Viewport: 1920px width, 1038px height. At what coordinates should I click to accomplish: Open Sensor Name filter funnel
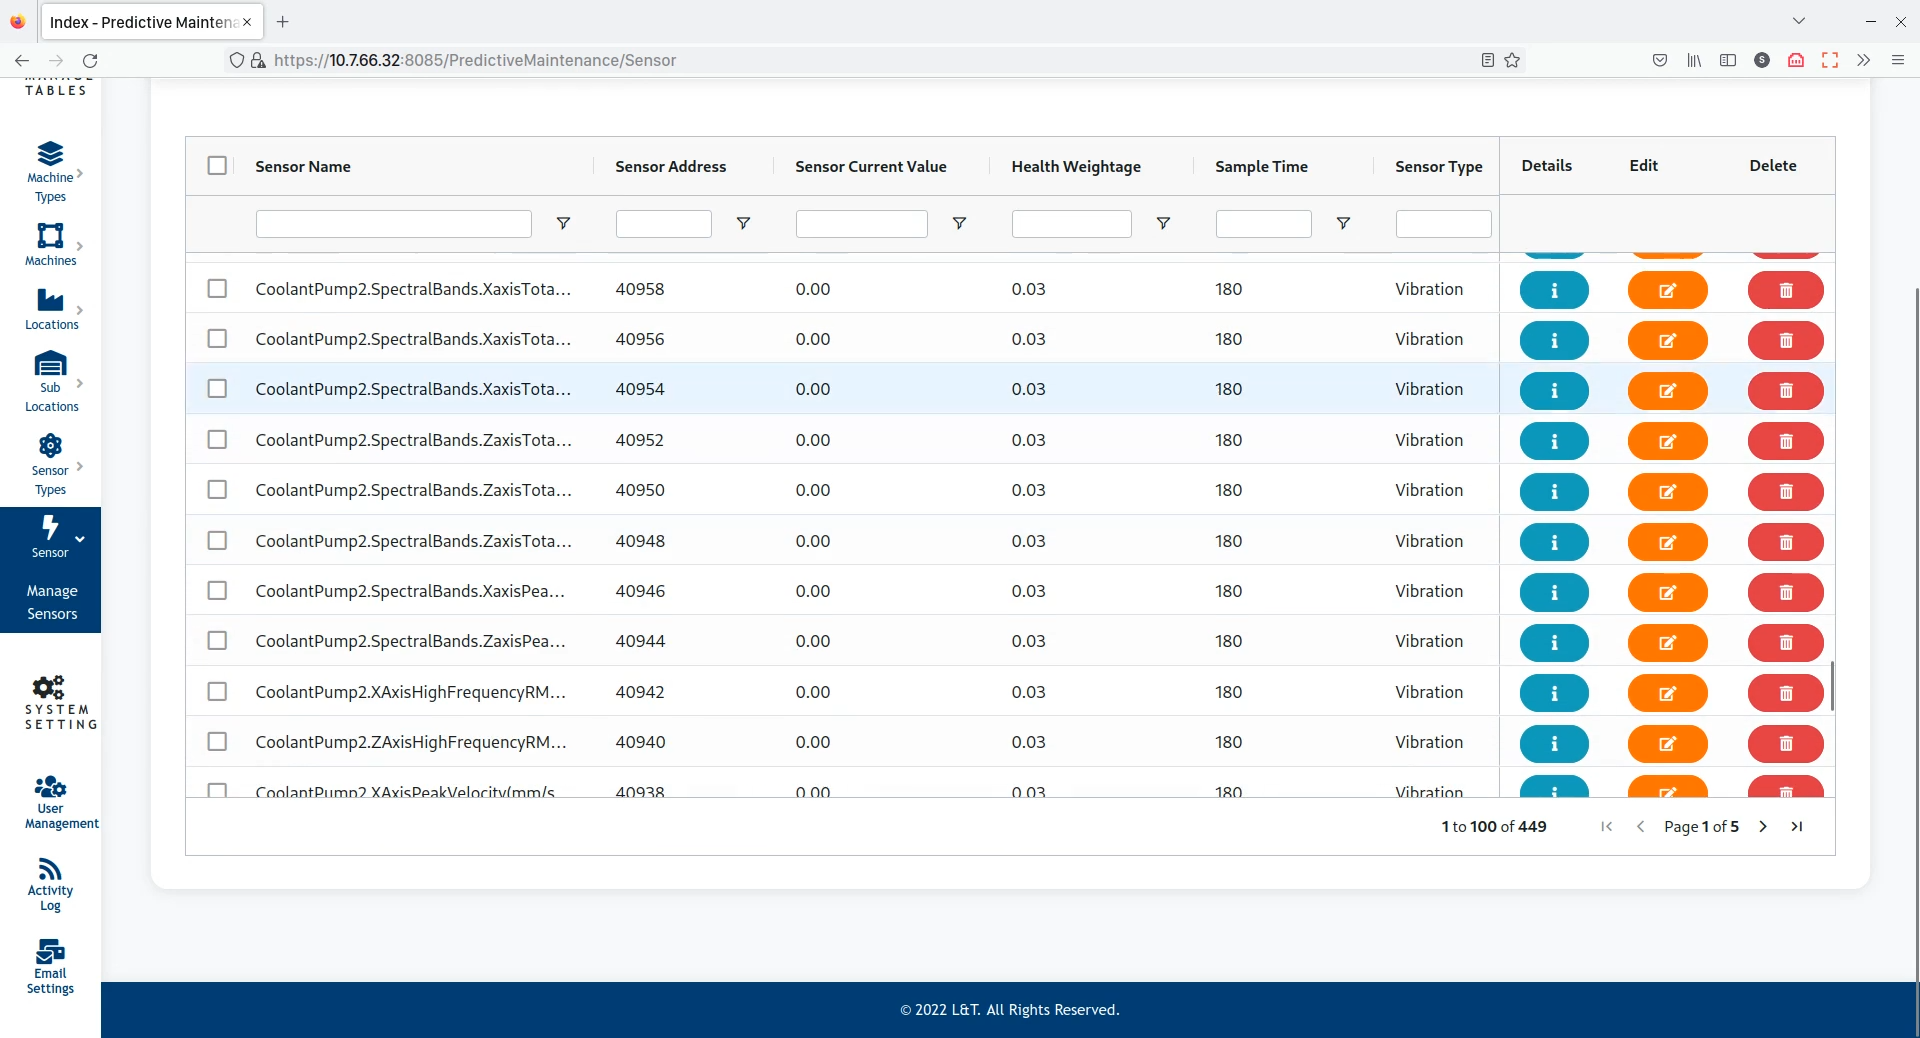click(563, 223)
